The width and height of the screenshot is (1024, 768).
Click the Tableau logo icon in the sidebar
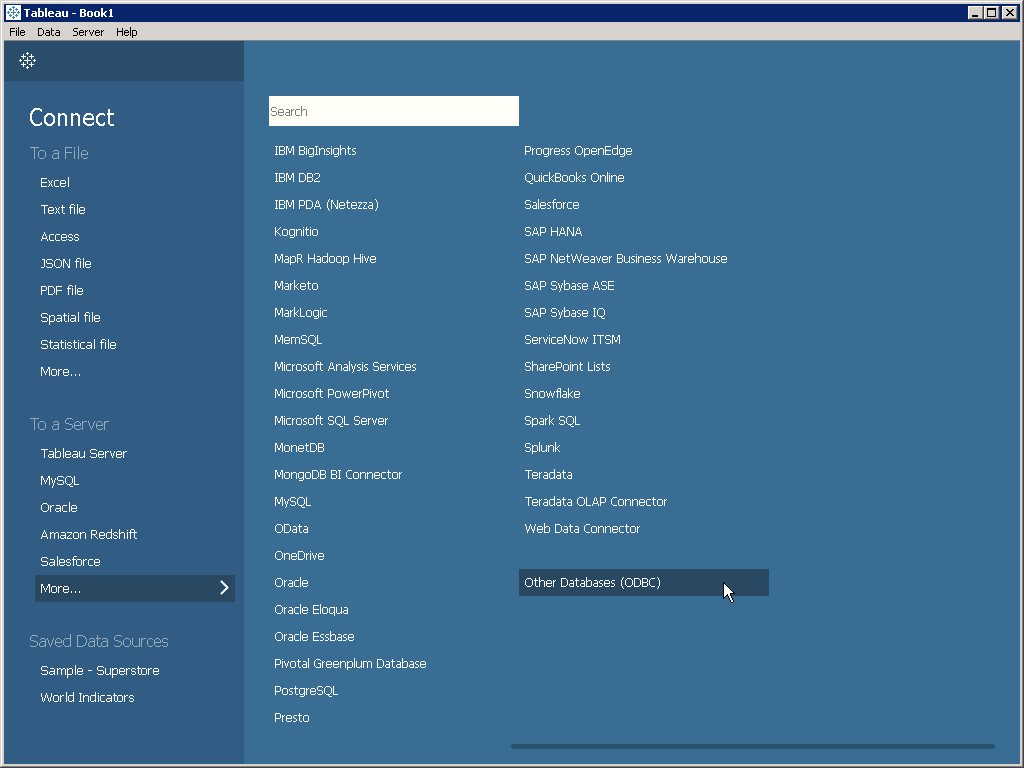[x=28, y=61]
